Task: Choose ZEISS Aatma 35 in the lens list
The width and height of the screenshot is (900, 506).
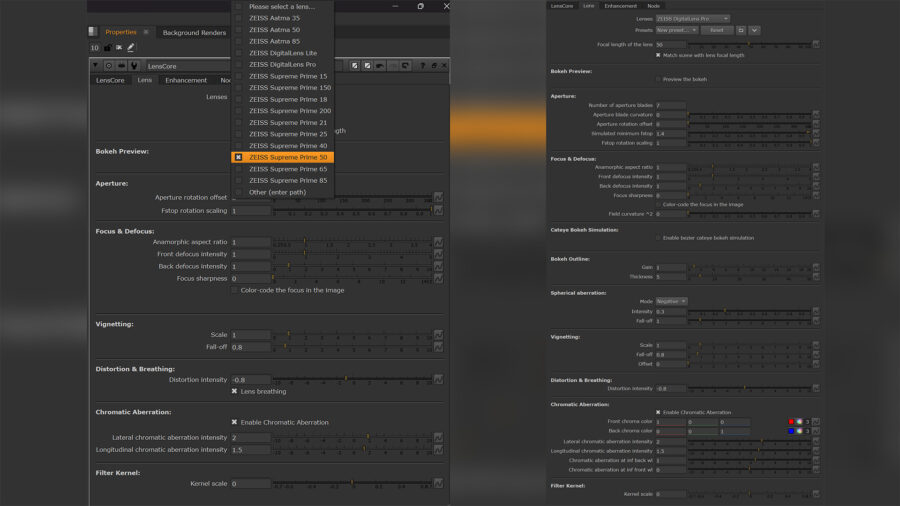Action: (x=282, y=18)
